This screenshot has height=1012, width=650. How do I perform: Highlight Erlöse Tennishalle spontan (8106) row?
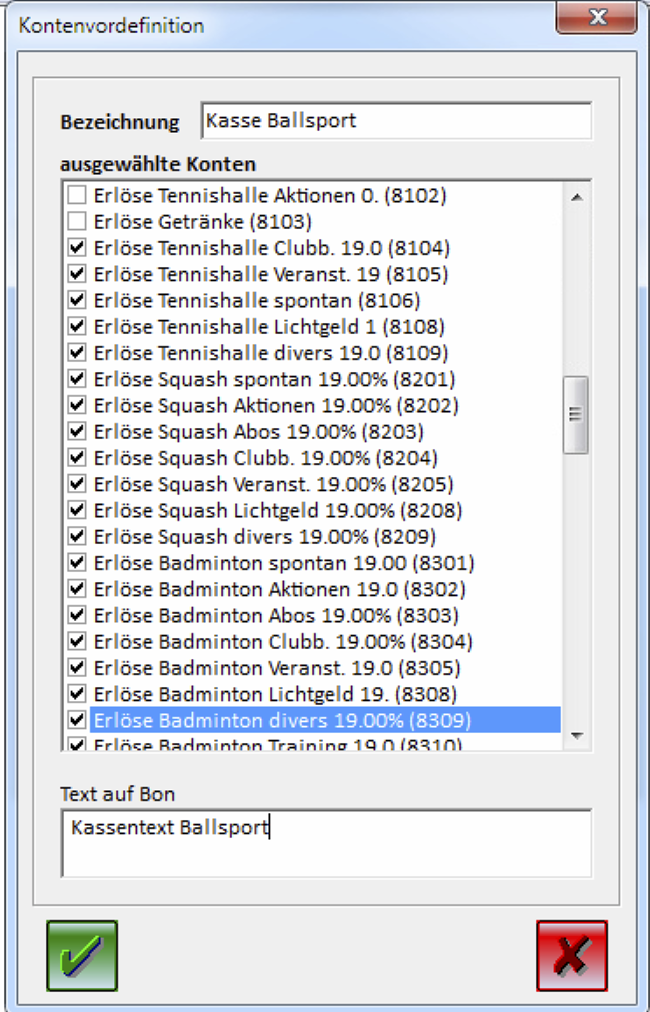click(256, 301)
